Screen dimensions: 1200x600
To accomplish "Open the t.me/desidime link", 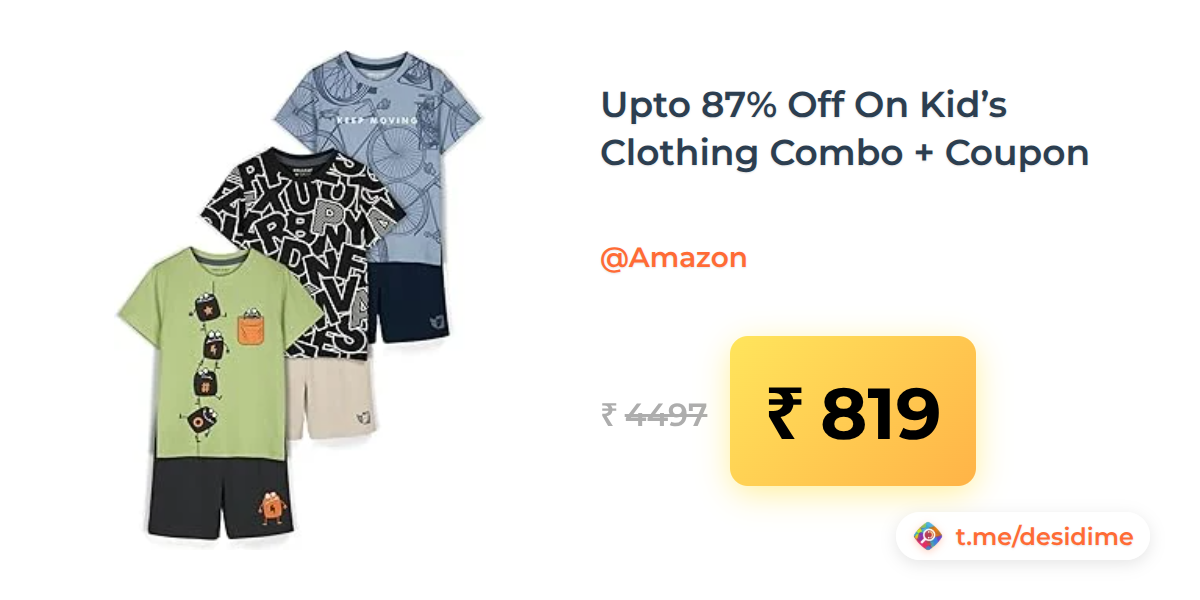I will pos(1043,537).
